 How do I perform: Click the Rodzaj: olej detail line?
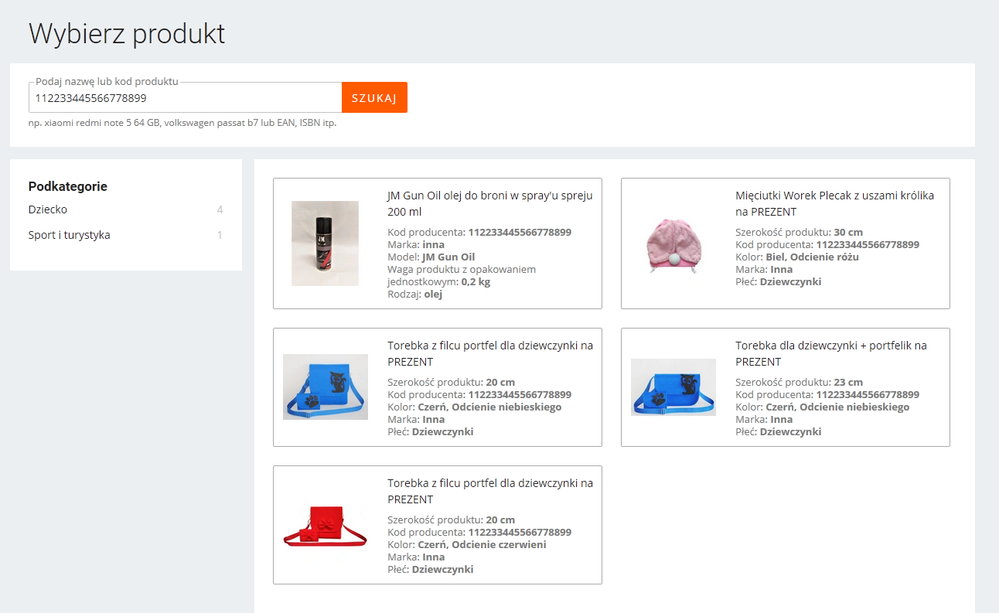pyautogui.click(x=415, y=294)
